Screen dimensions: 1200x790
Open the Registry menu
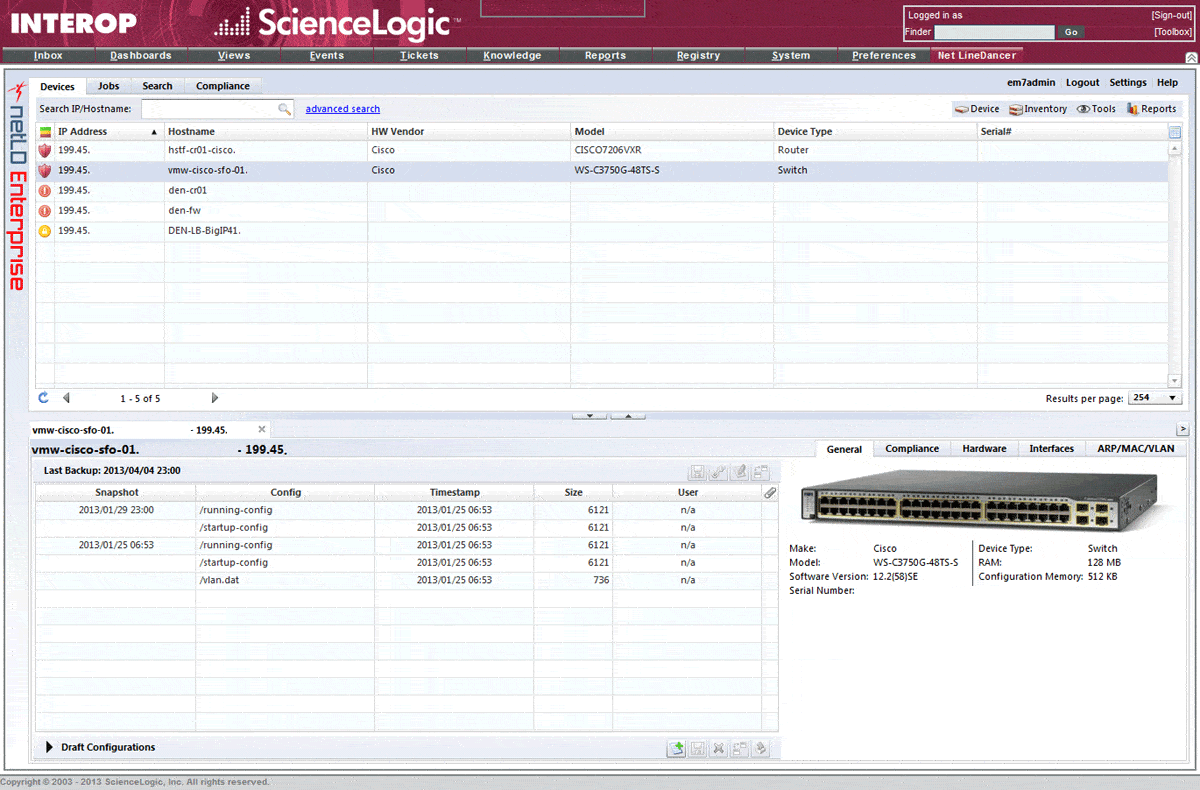pyautogui.click(x=698, y=56)
